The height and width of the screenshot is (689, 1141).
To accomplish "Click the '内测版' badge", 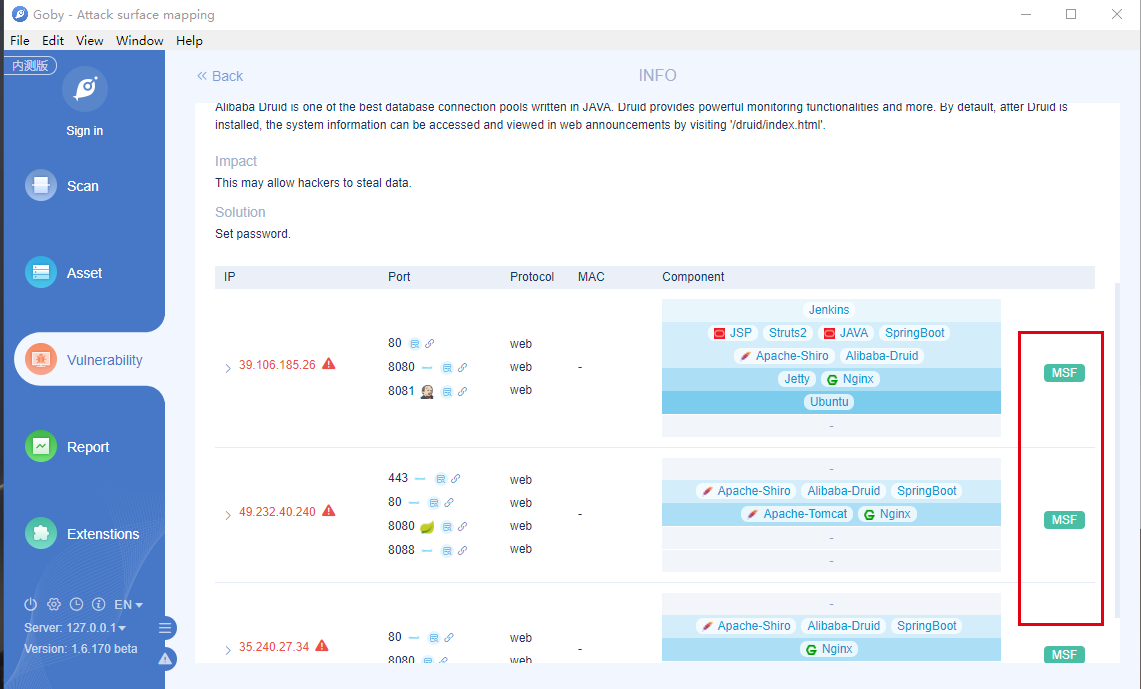I will click(31, 65).
